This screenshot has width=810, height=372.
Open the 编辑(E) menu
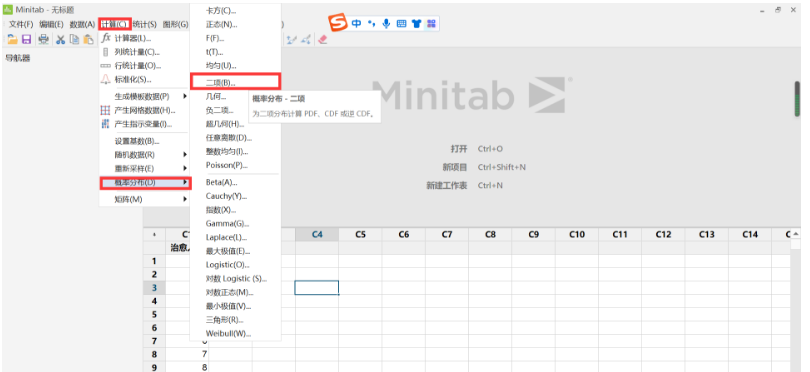(51, 24)
